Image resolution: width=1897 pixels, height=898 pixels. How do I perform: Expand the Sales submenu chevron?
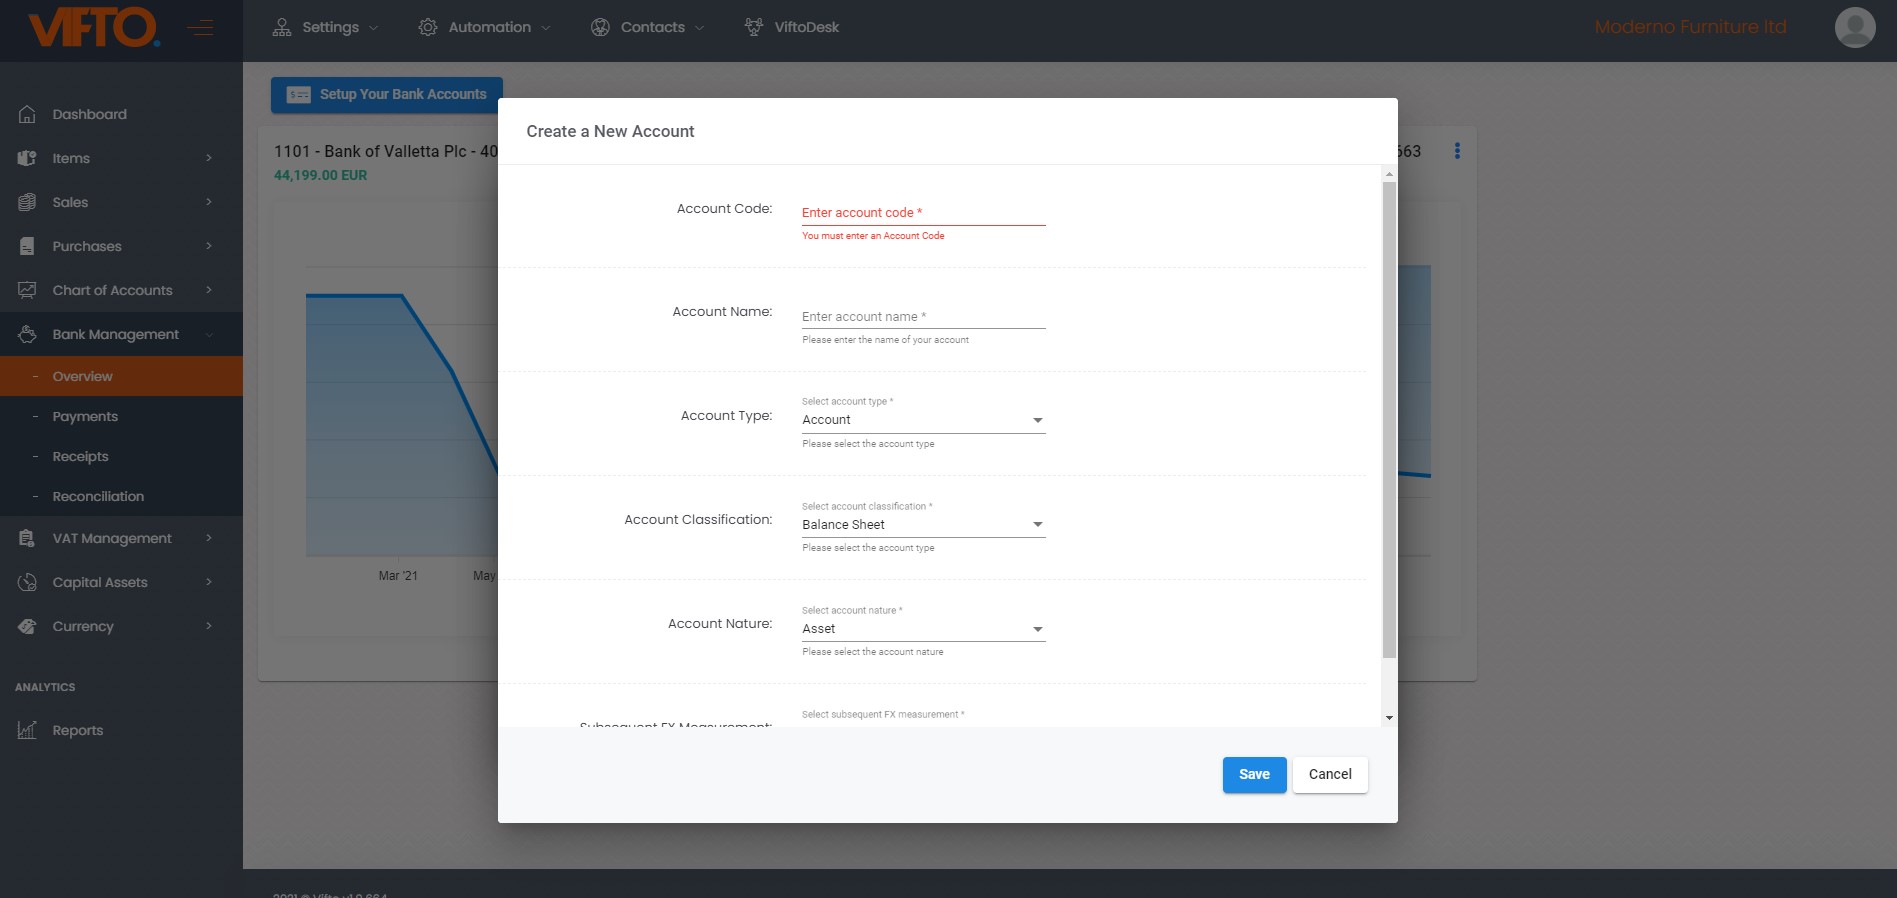[x=209, y=202]
